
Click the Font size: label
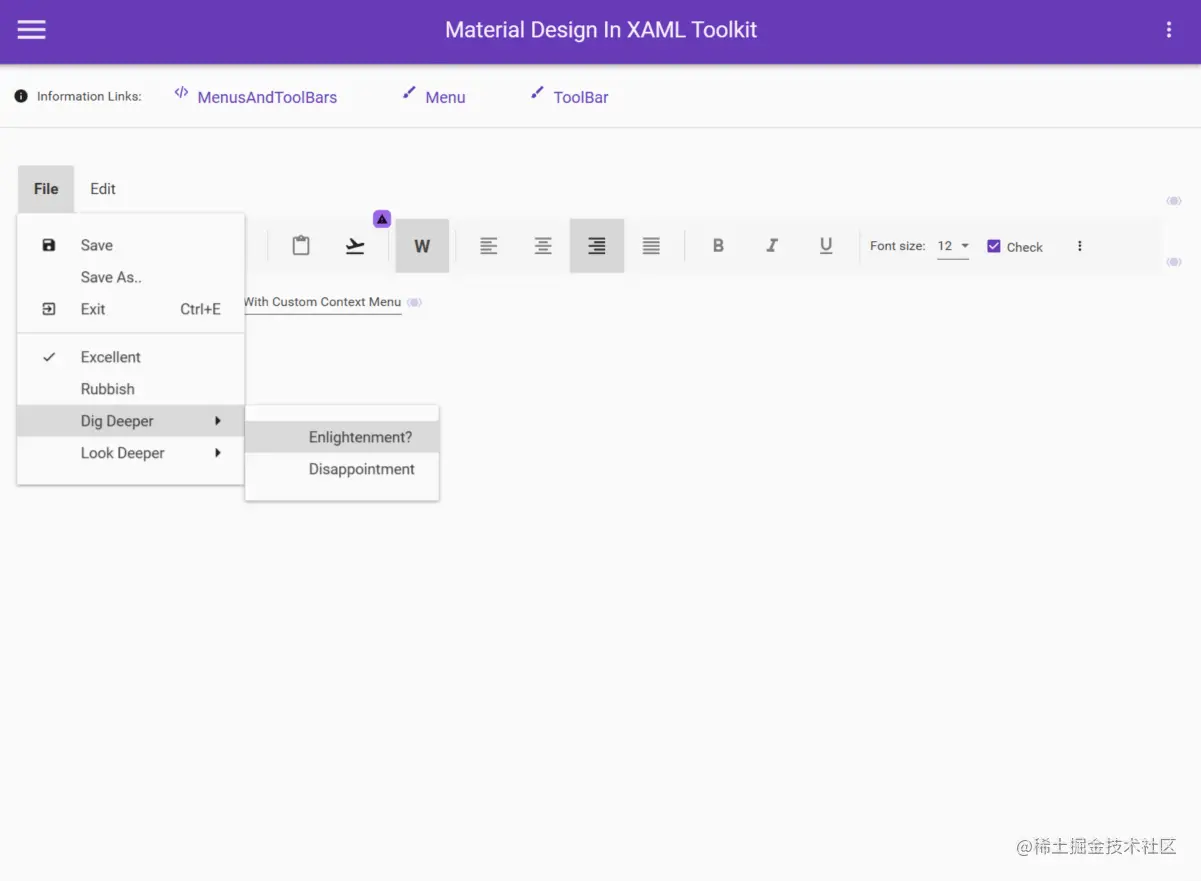click(x=897, y=246)
